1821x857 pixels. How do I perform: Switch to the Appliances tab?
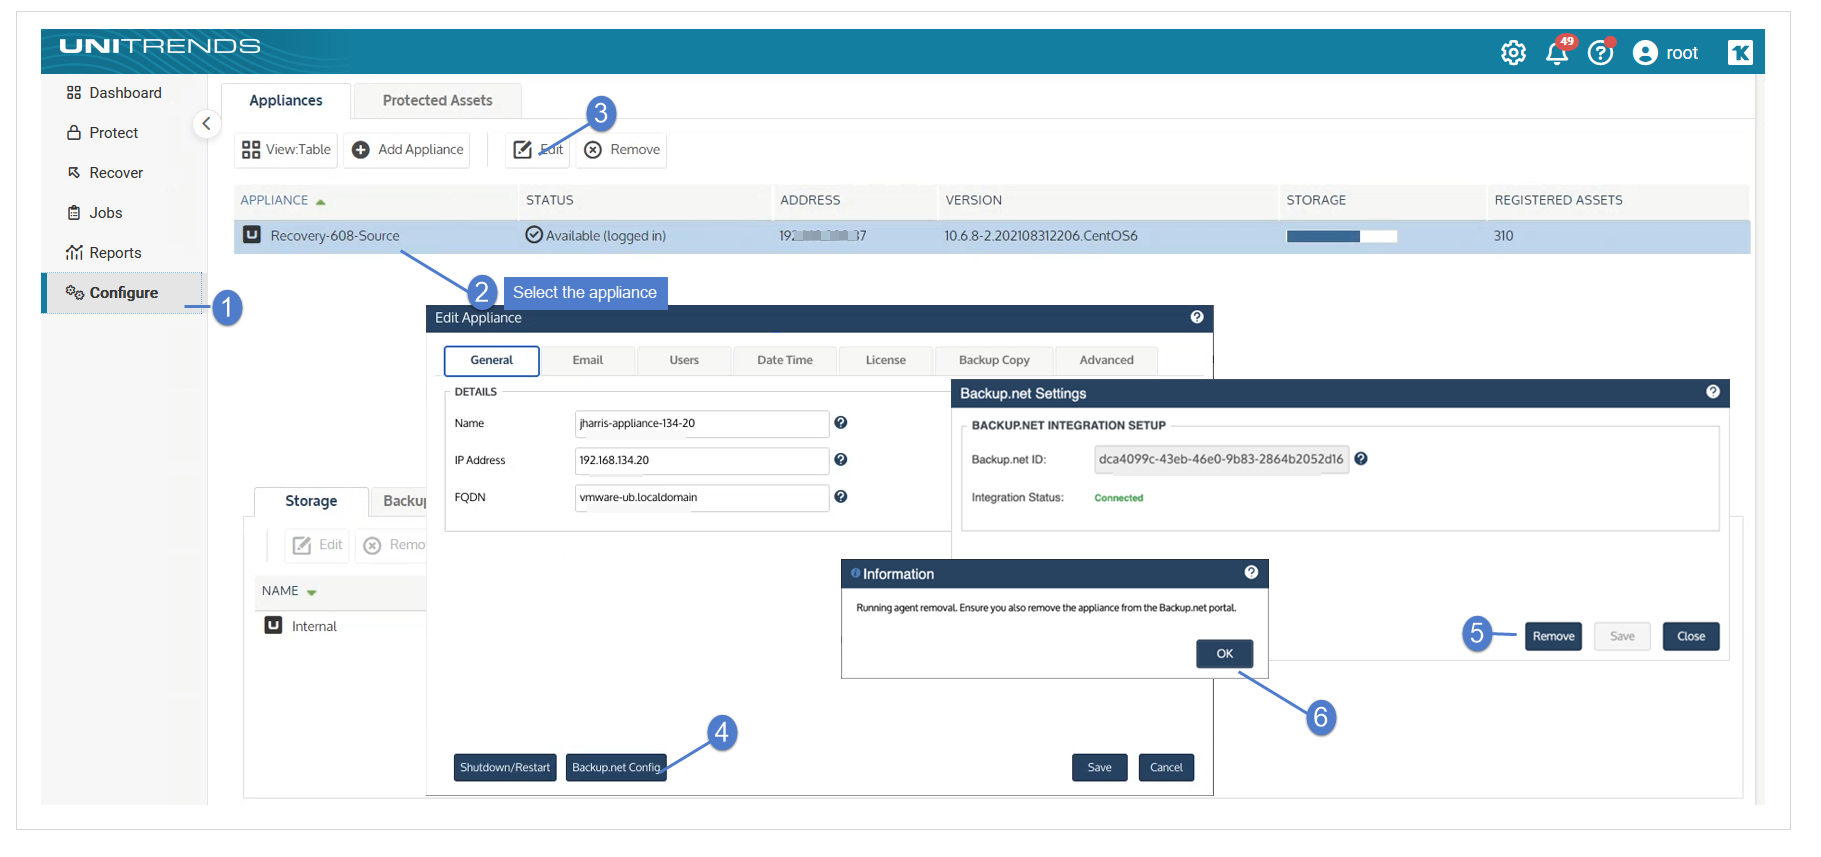285,100
